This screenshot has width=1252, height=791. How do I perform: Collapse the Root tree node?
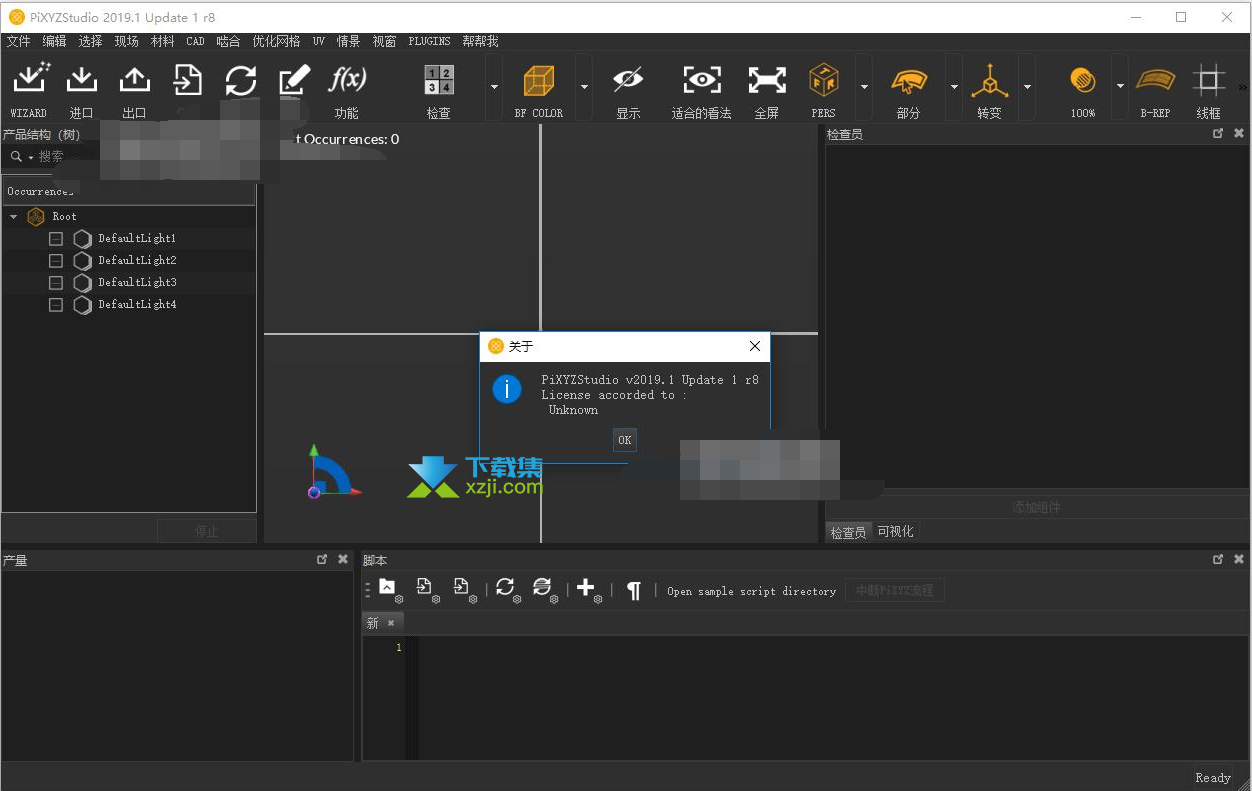14,217
